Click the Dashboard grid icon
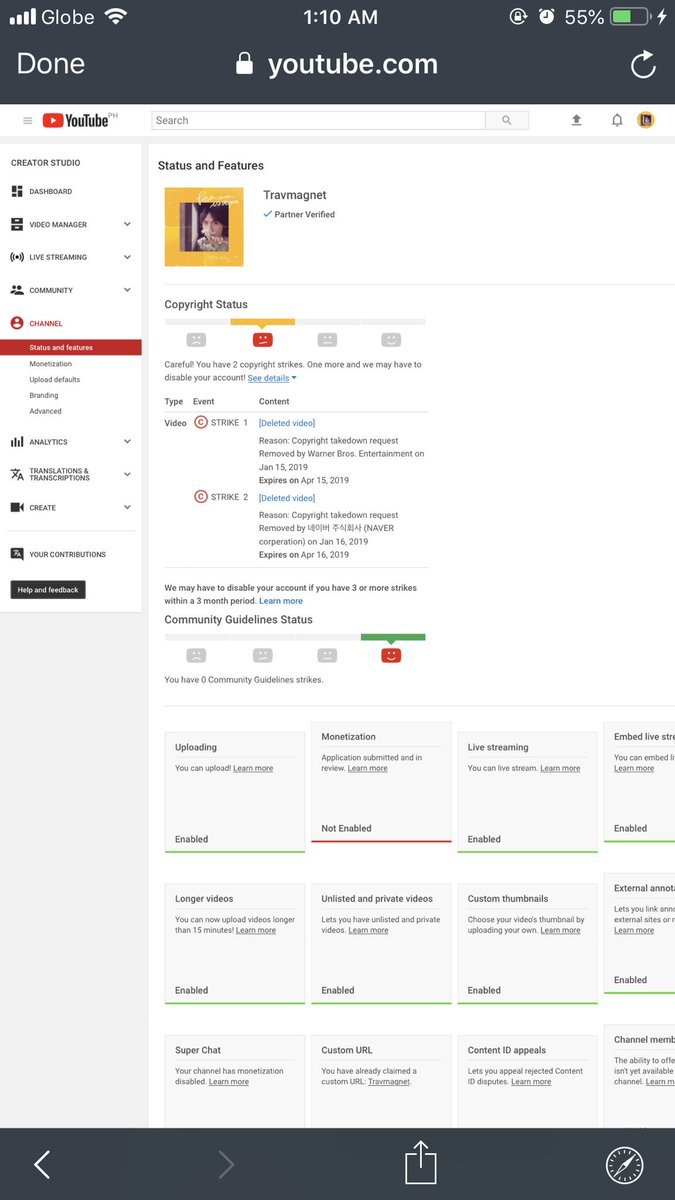 click(17, 191)
